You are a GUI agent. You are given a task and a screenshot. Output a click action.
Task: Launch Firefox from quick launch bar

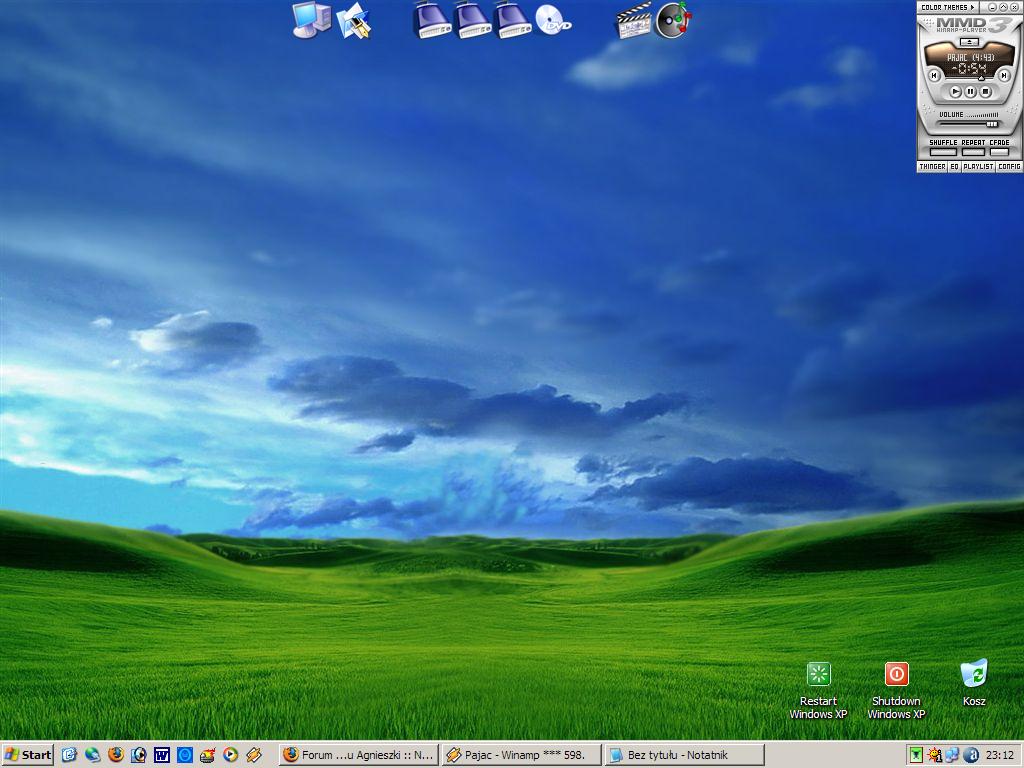tap(116, 755)
